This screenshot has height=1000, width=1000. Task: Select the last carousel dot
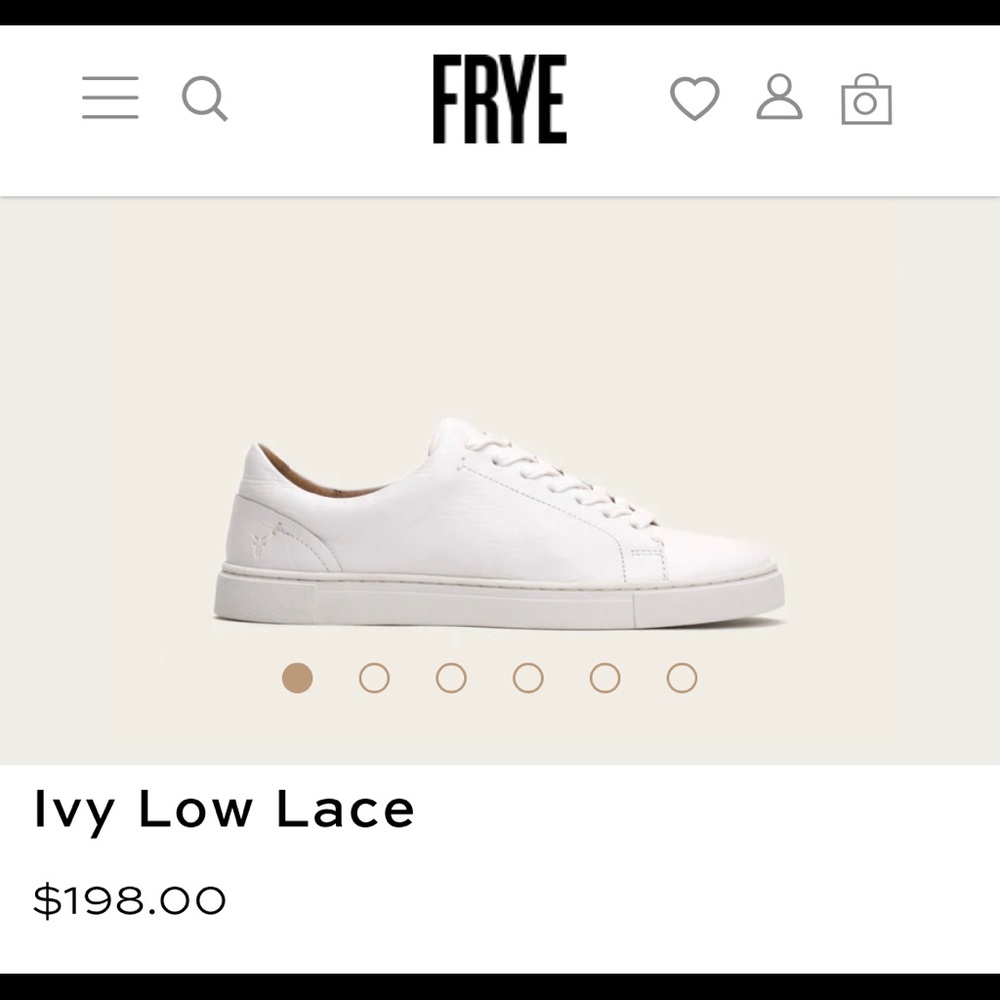pos(682,678)
